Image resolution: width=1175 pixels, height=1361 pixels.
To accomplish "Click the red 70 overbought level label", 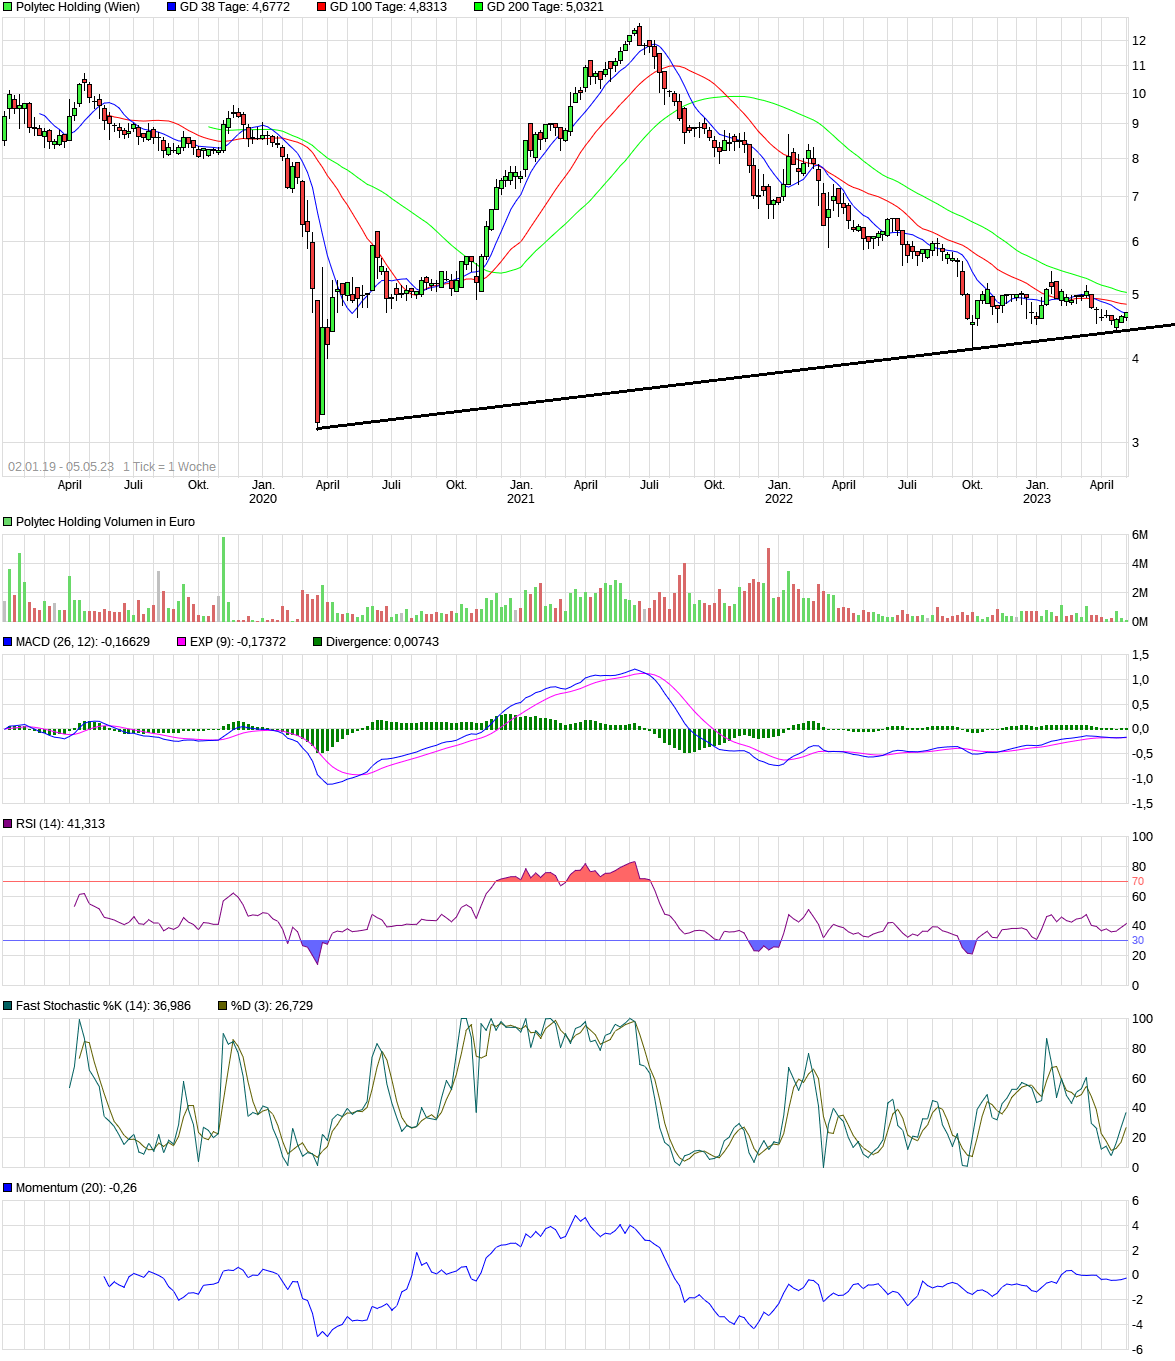I will (1138, 882).
